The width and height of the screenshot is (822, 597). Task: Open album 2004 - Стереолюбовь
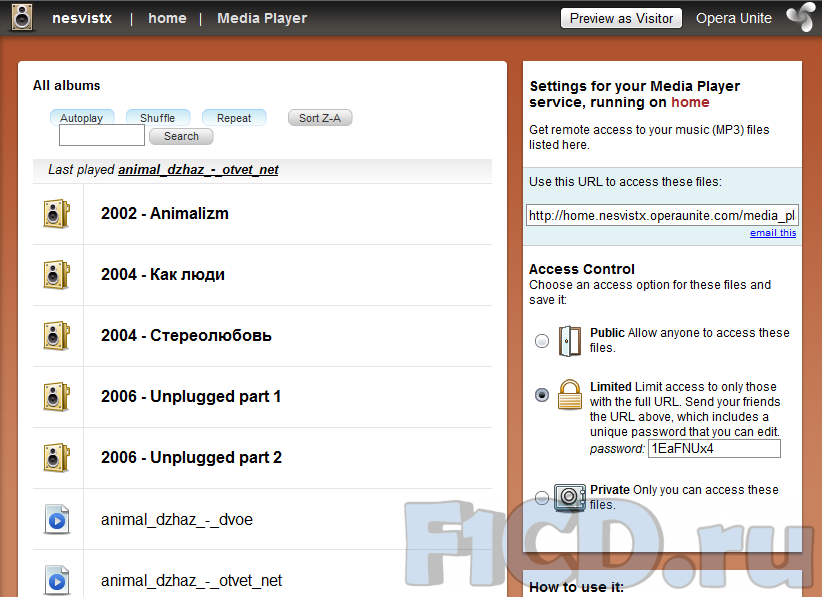pos(186,335)
